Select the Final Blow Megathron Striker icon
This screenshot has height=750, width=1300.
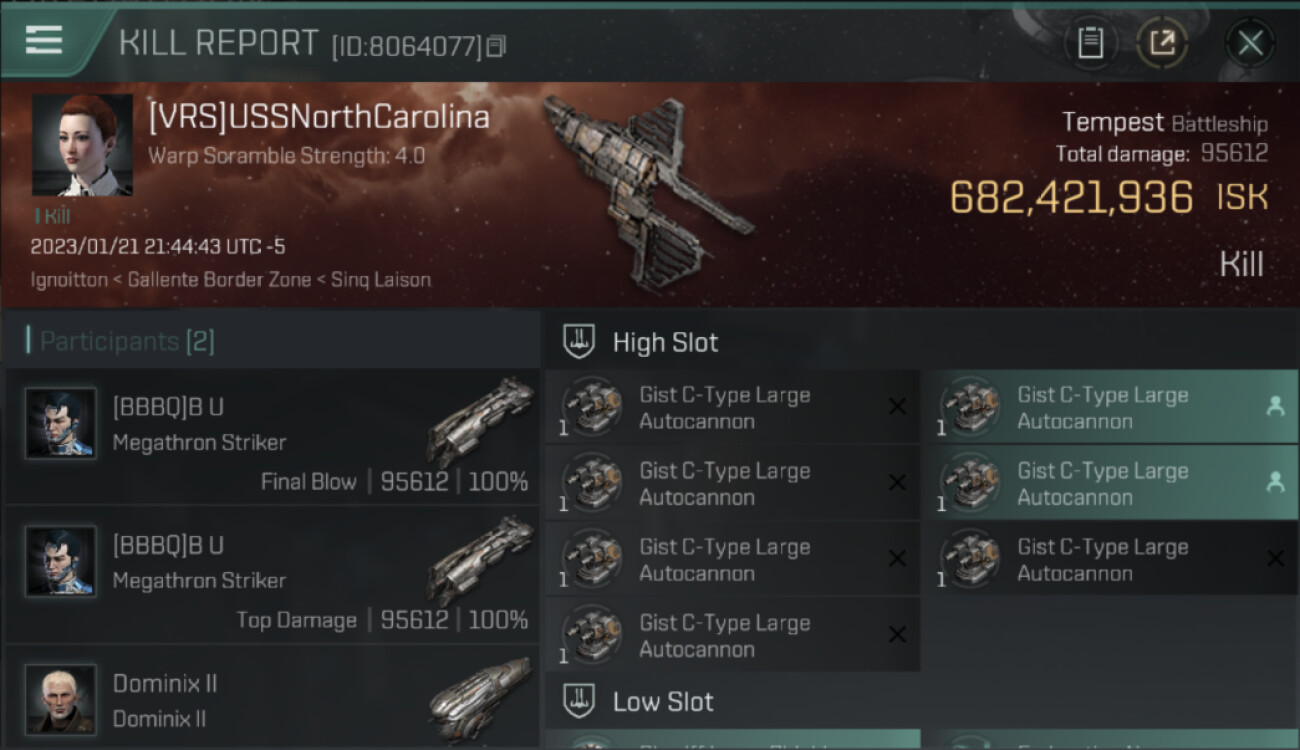[483, 419]
